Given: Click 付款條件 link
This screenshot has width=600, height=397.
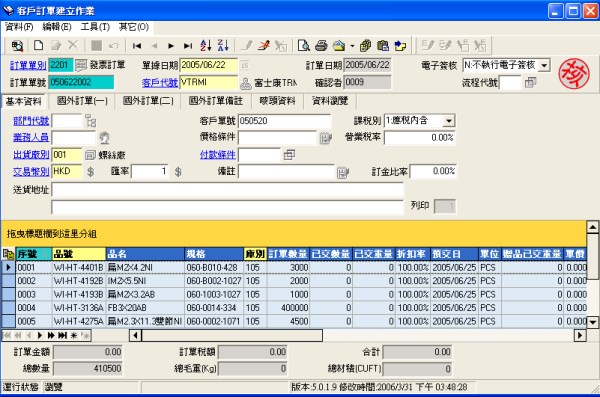Looking at the screenshot, I should click(x=218, y=155).
